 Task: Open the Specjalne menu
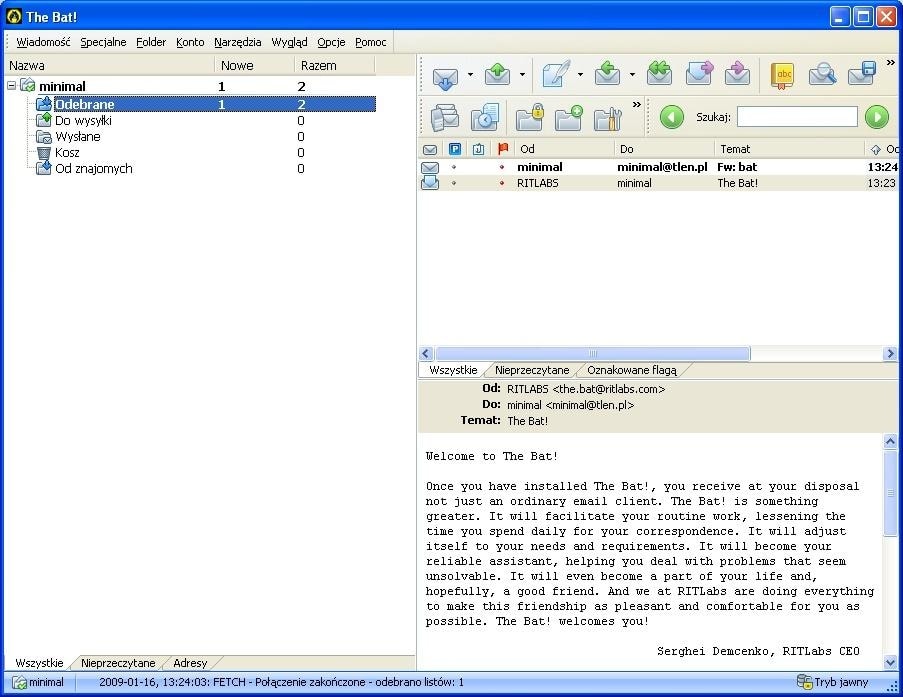tap(103, 42)
